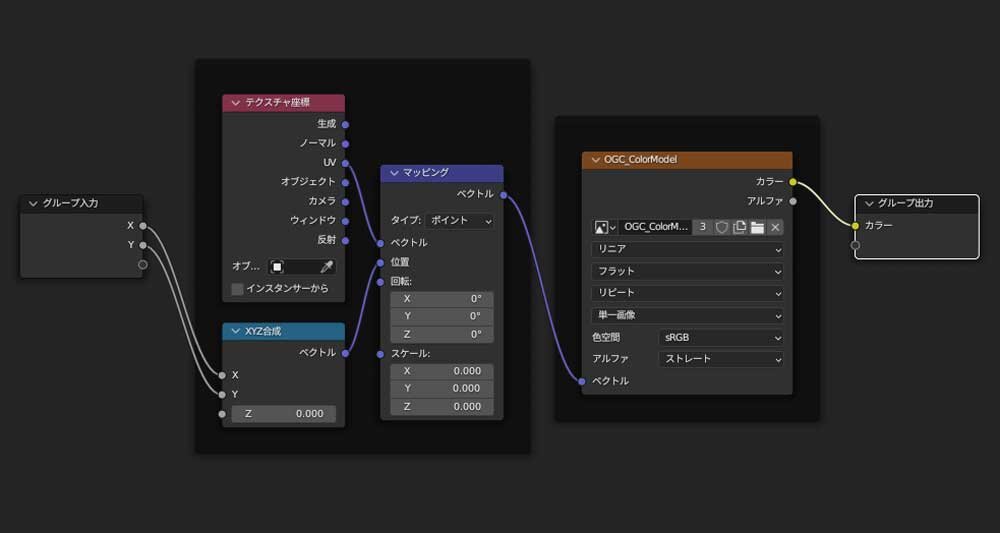Click the ベクトル output socket of マッピング
This screenshot has height=533, width=1000.
point(503,194)
